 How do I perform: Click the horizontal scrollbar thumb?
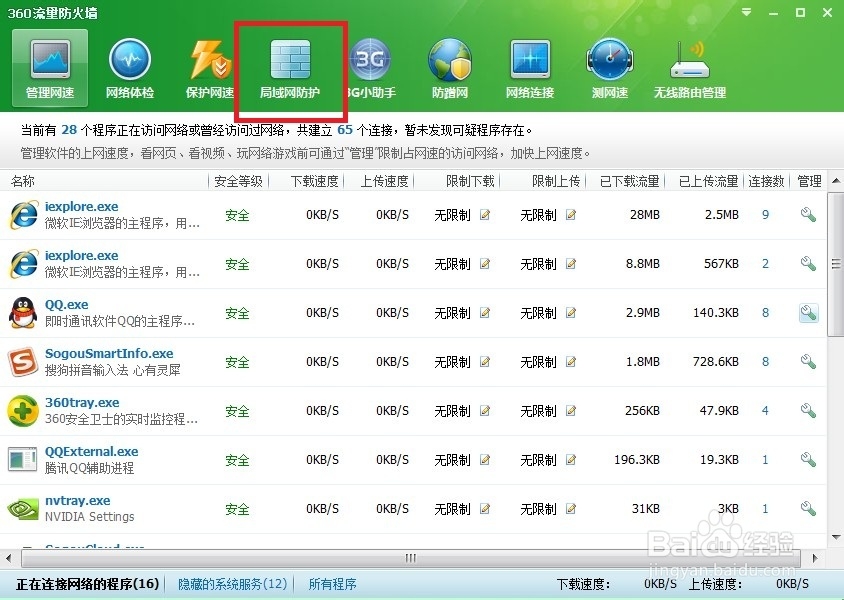point(411,558)
